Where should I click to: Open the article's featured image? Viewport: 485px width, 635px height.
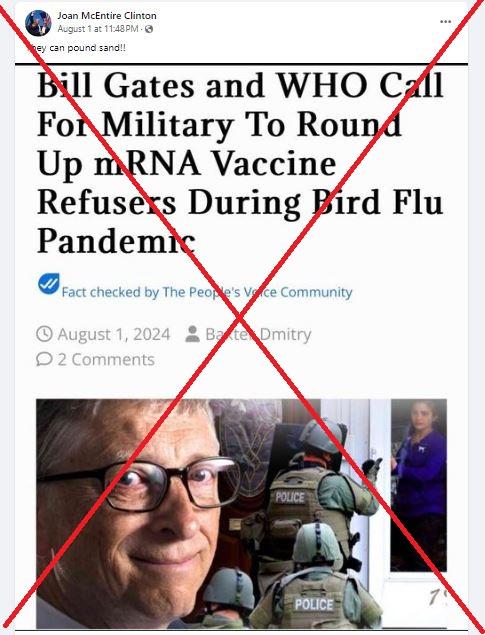coord(241,514)
